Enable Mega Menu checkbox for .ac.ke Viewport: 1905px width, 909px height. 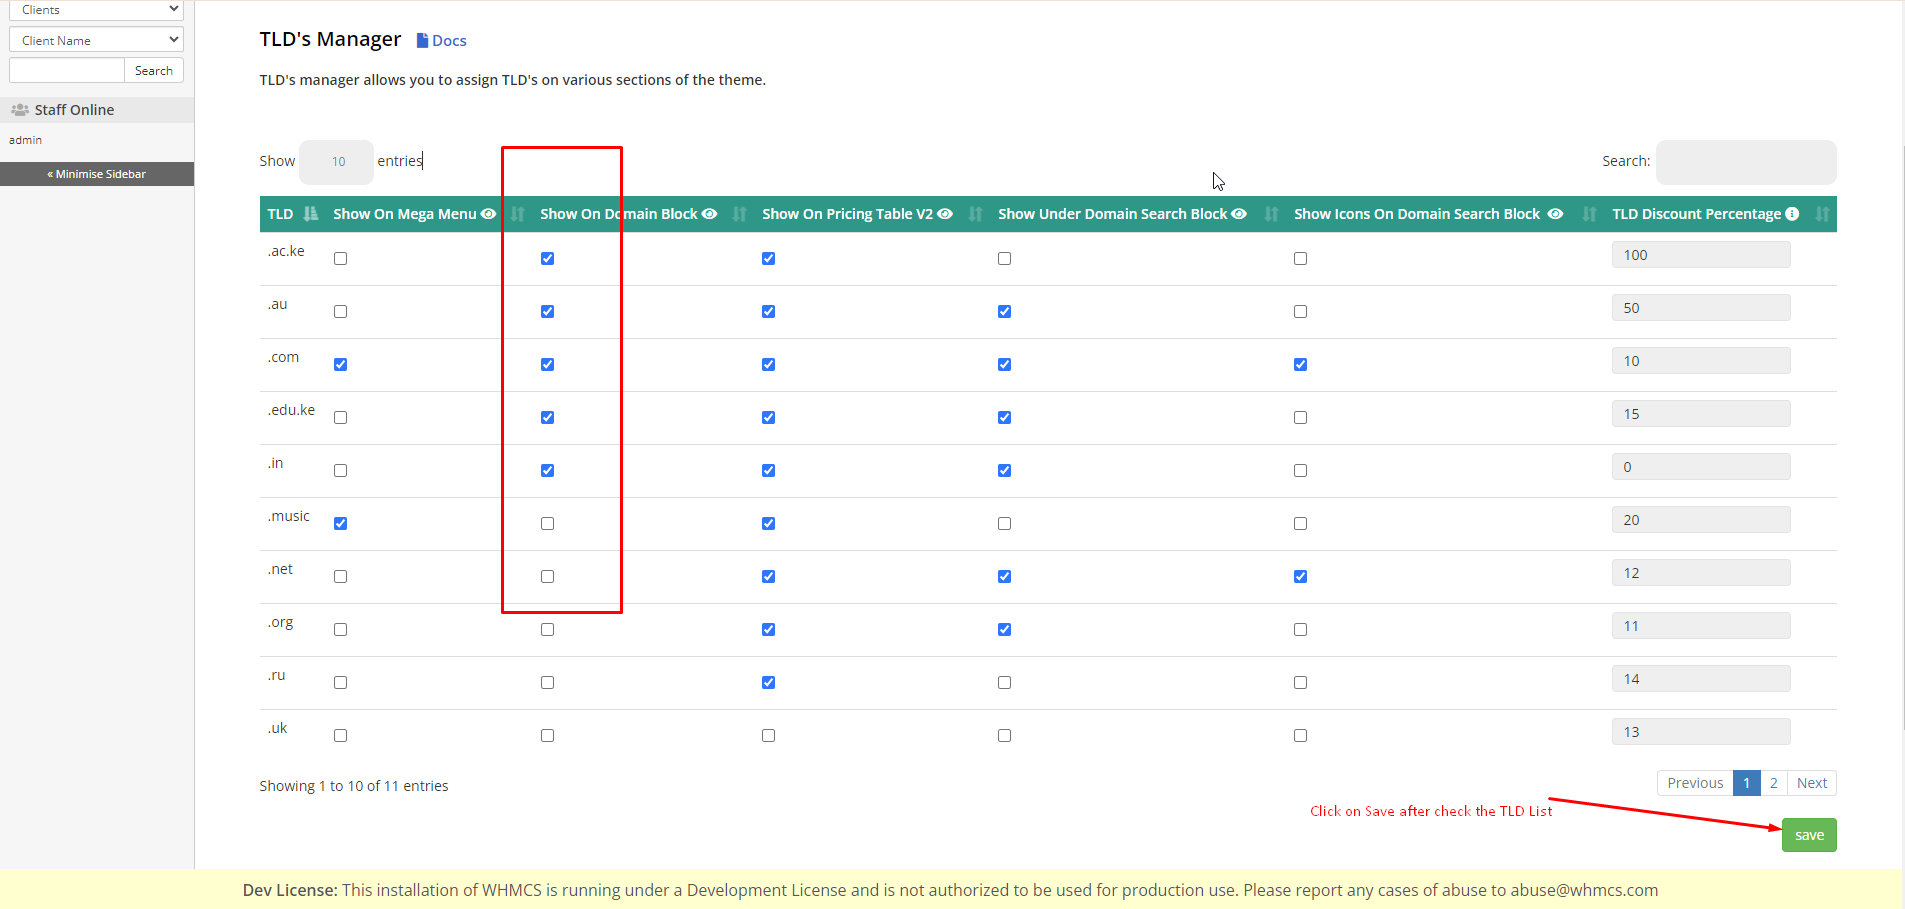[x=341, y=259]
